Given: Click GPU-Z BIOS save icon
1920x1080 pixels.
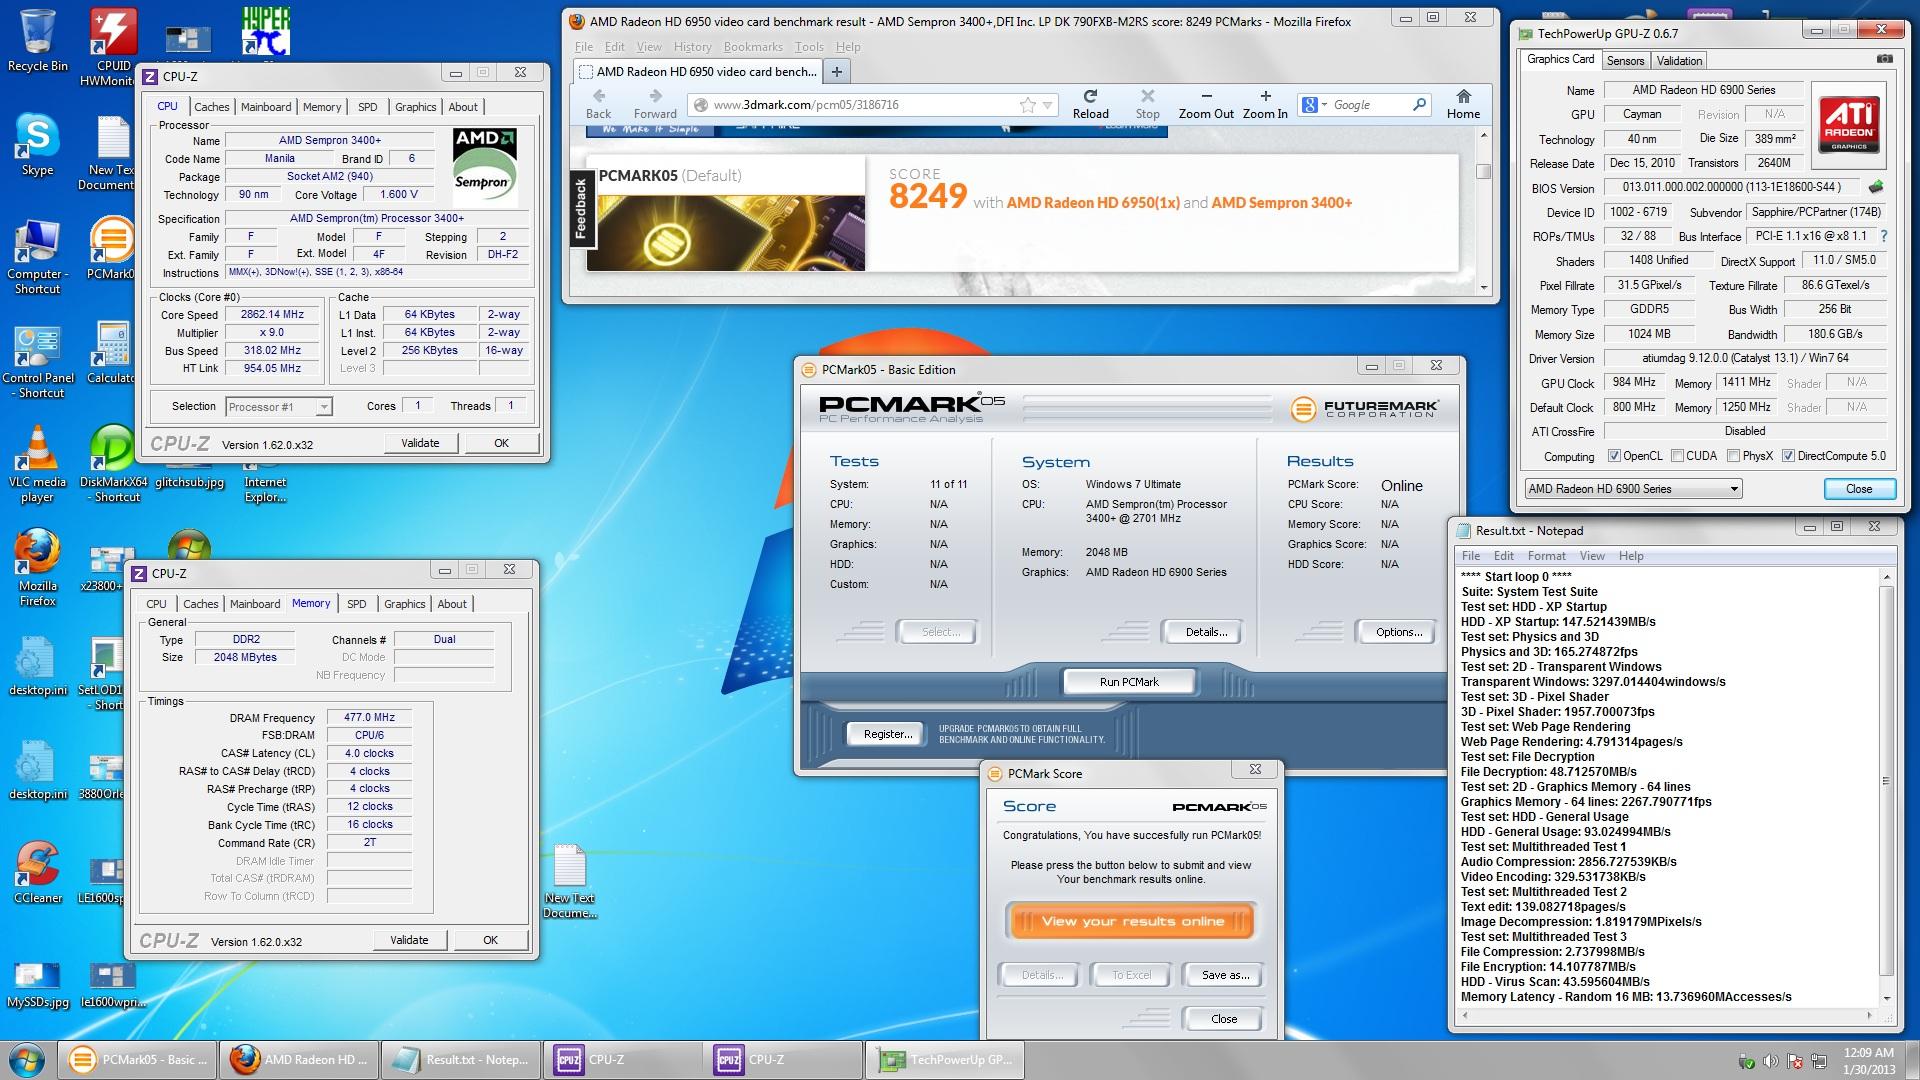Looking at the screenshot, I should click(1876, 186).
